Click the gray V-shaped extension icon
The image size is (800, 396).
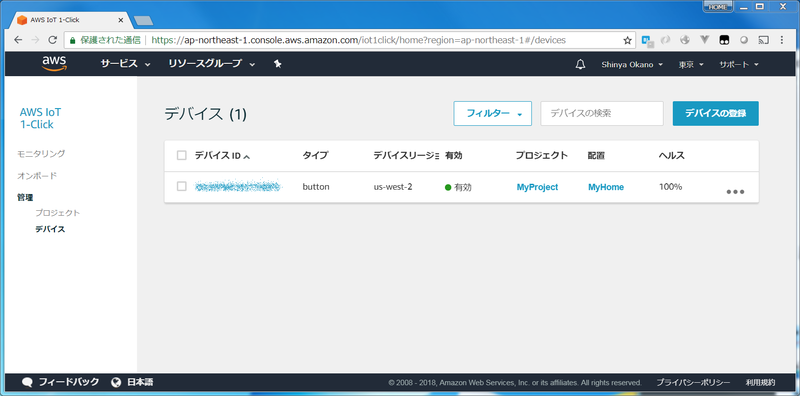(705, 40)
